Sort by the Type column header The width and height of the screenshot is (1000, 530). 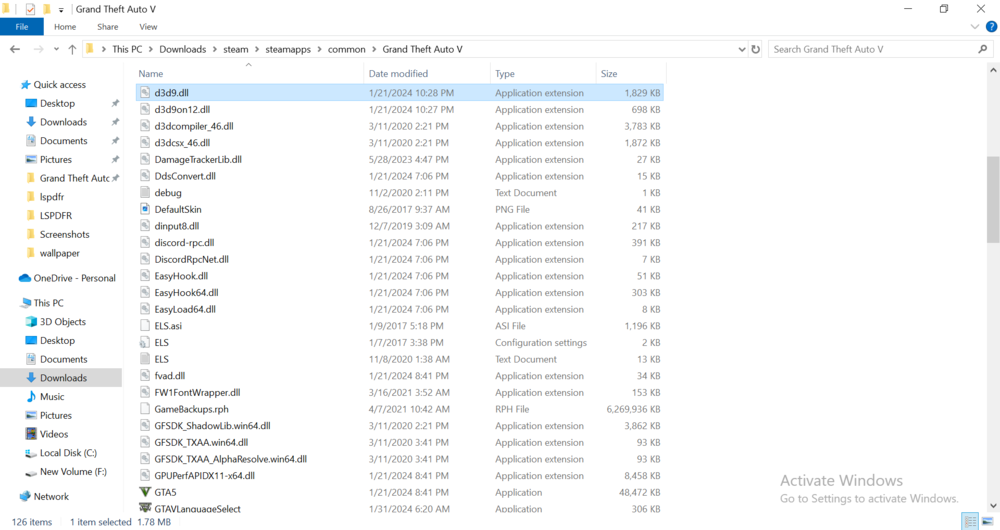pos(504,73)
